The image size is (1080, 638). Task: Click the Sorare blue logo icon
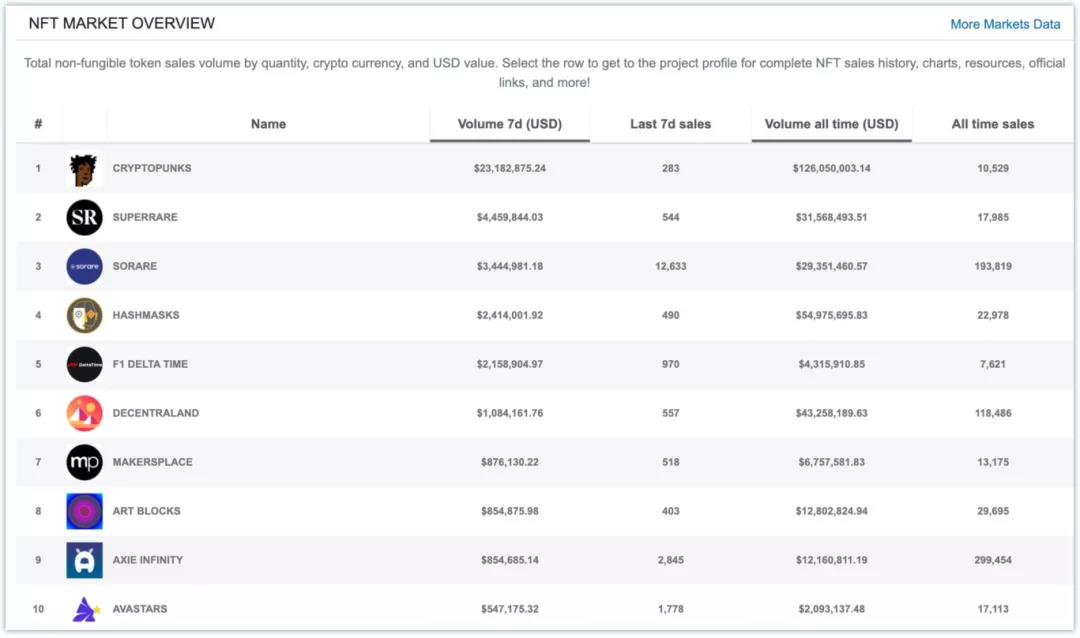pos(84,266)
